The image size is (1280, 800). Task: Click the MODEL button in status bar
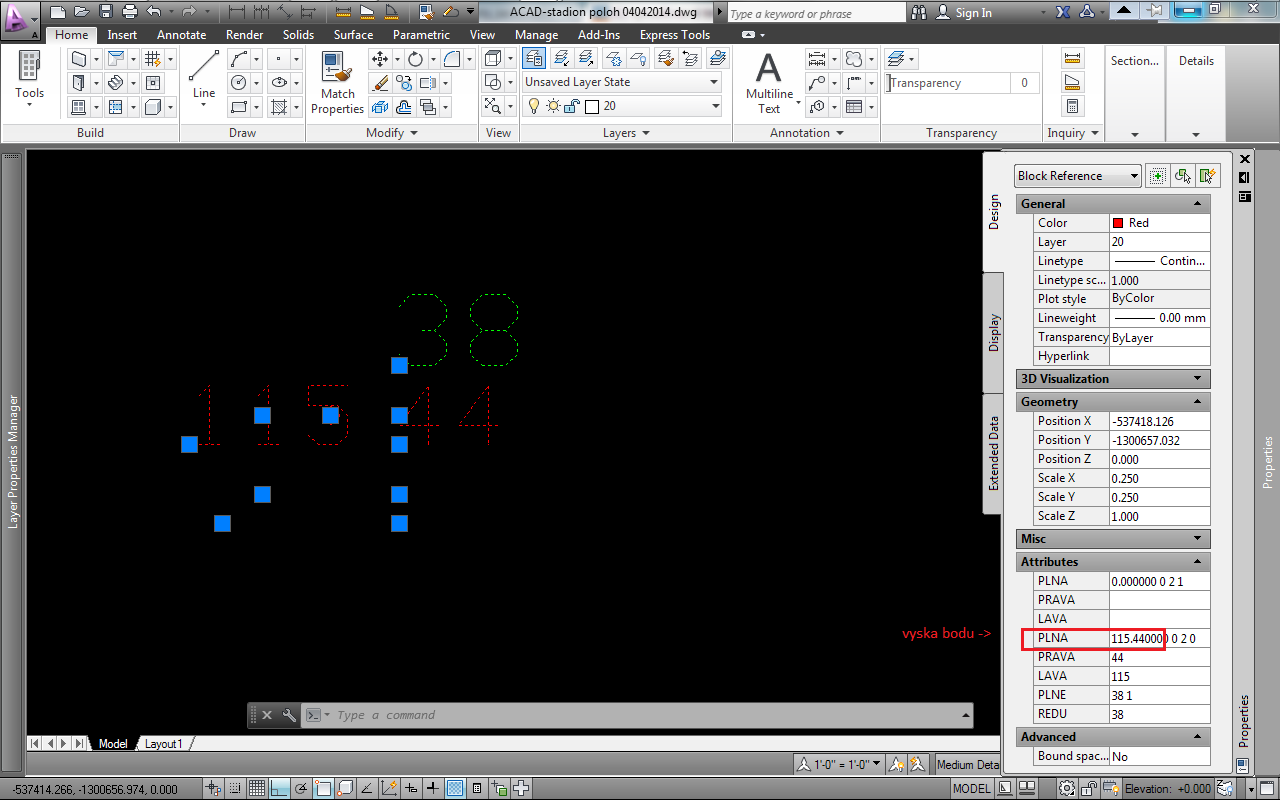pyautogui.click(x=971, y=788)
